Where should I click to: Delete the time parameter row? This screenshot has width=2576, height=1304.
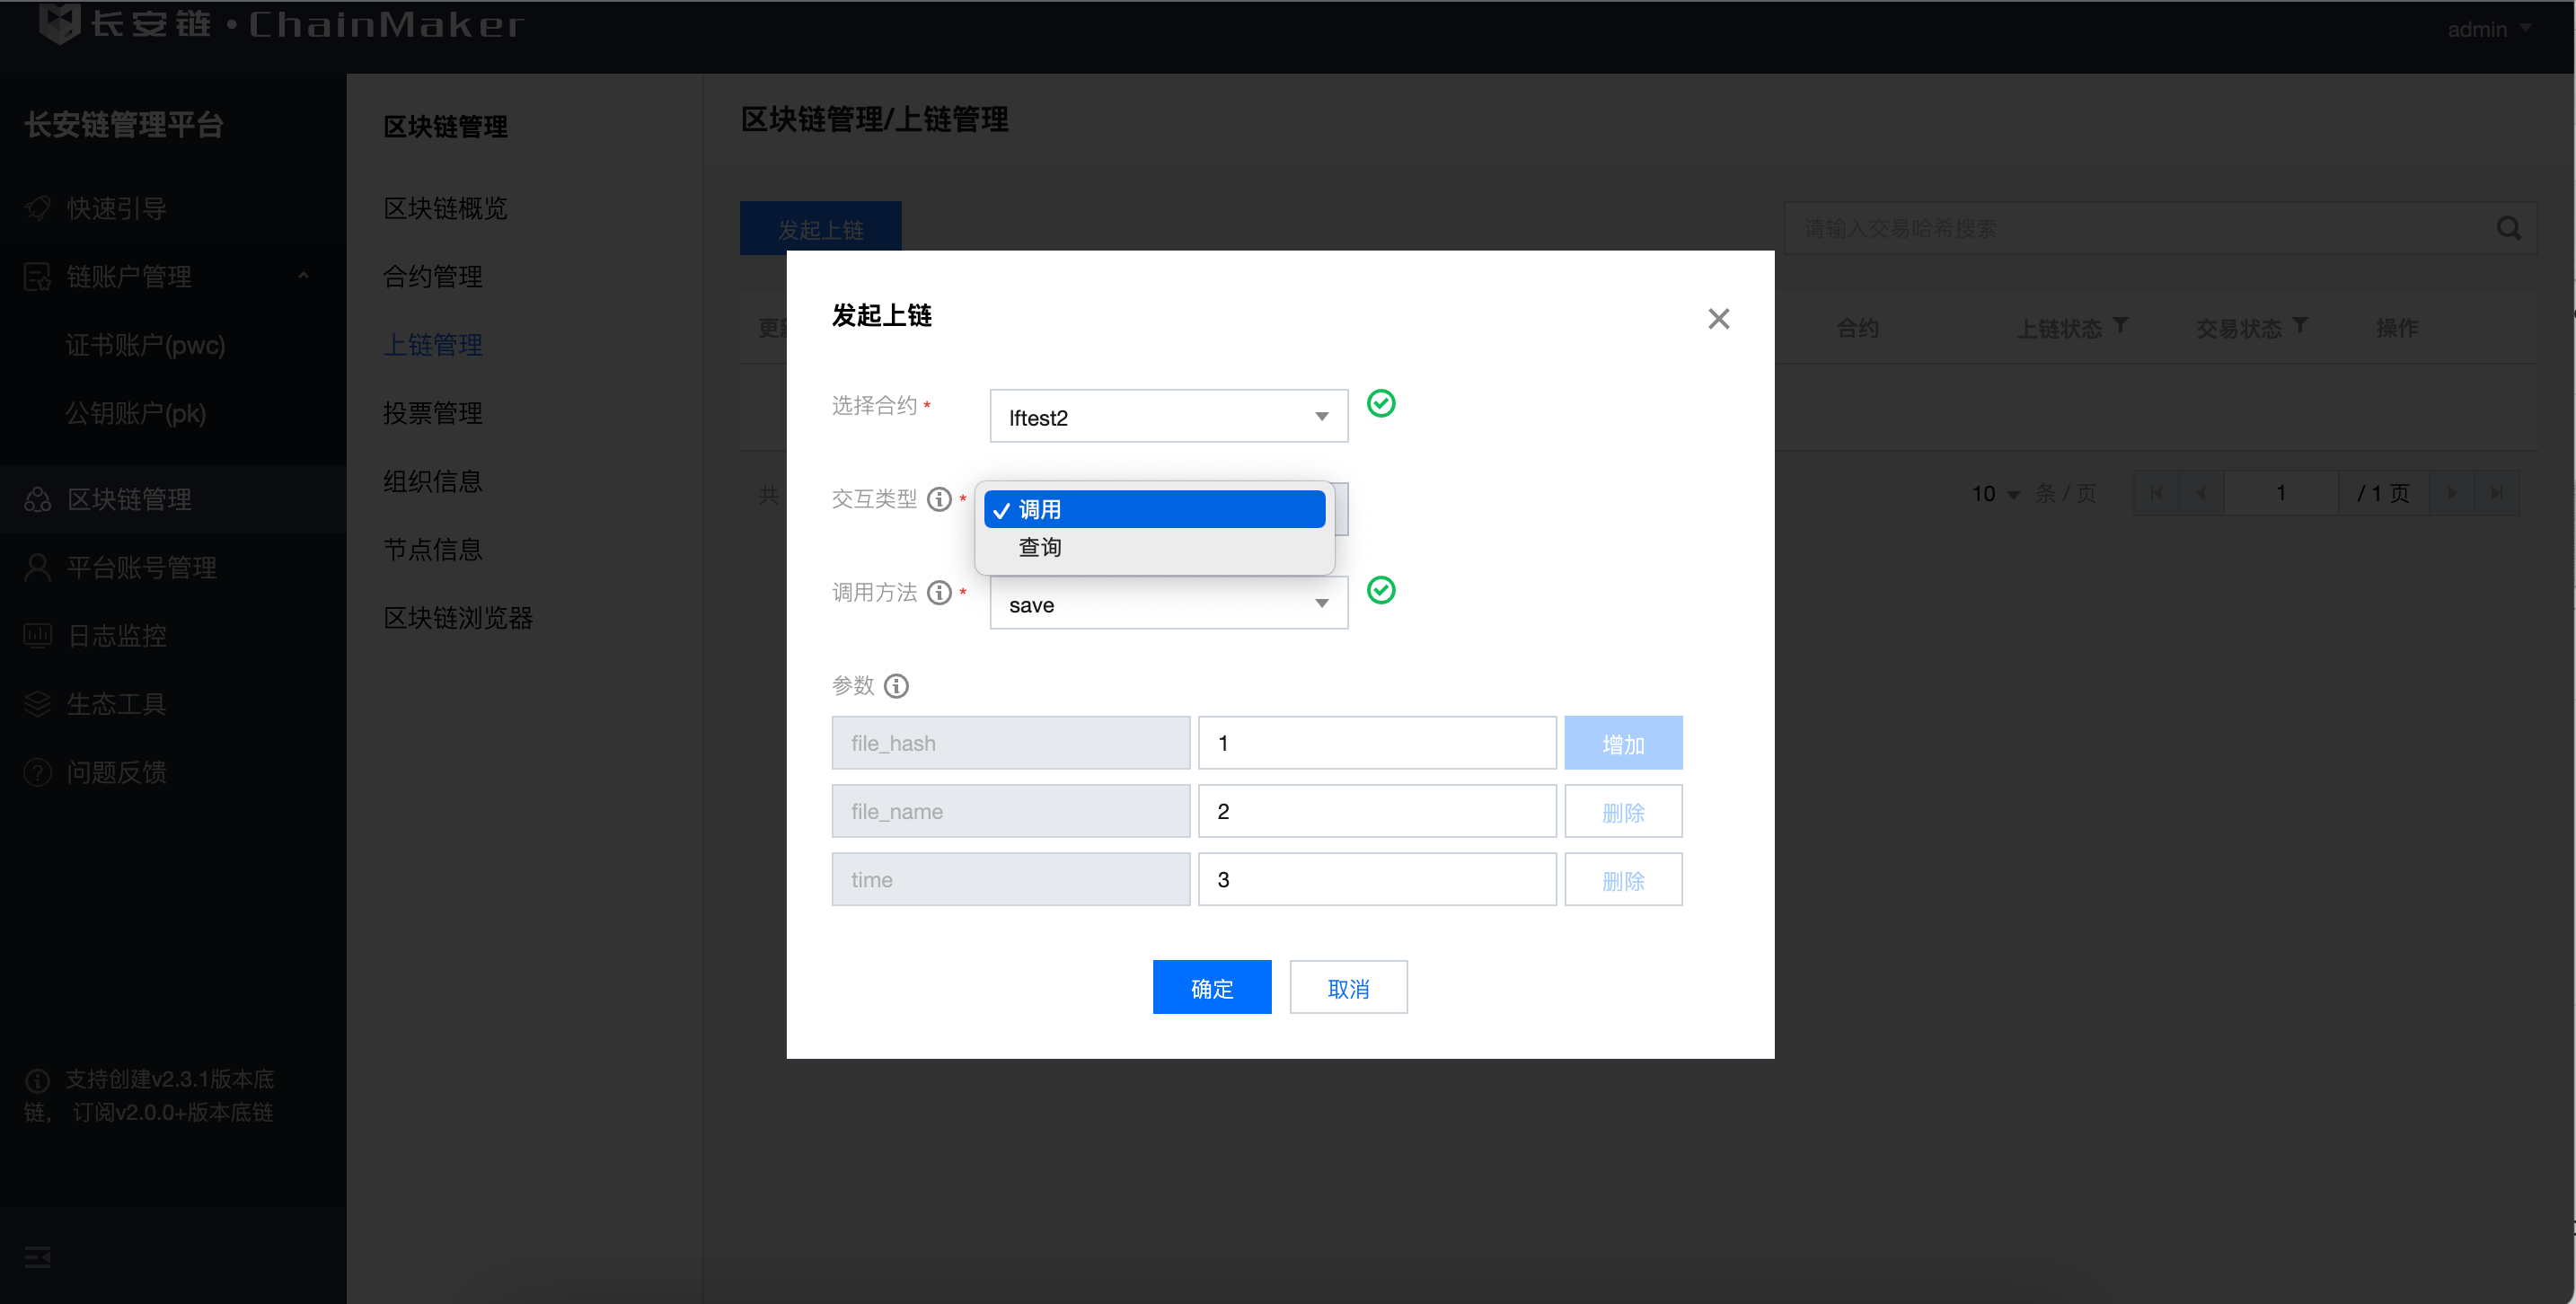coord(1622,880)
